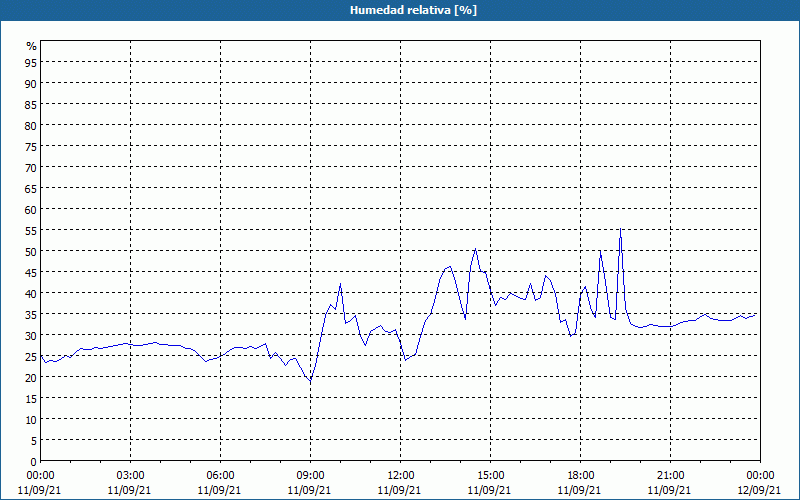Click the 18:00 time tick label
The width and height of the screenshot is (800, 500).
tap(581, 476)
